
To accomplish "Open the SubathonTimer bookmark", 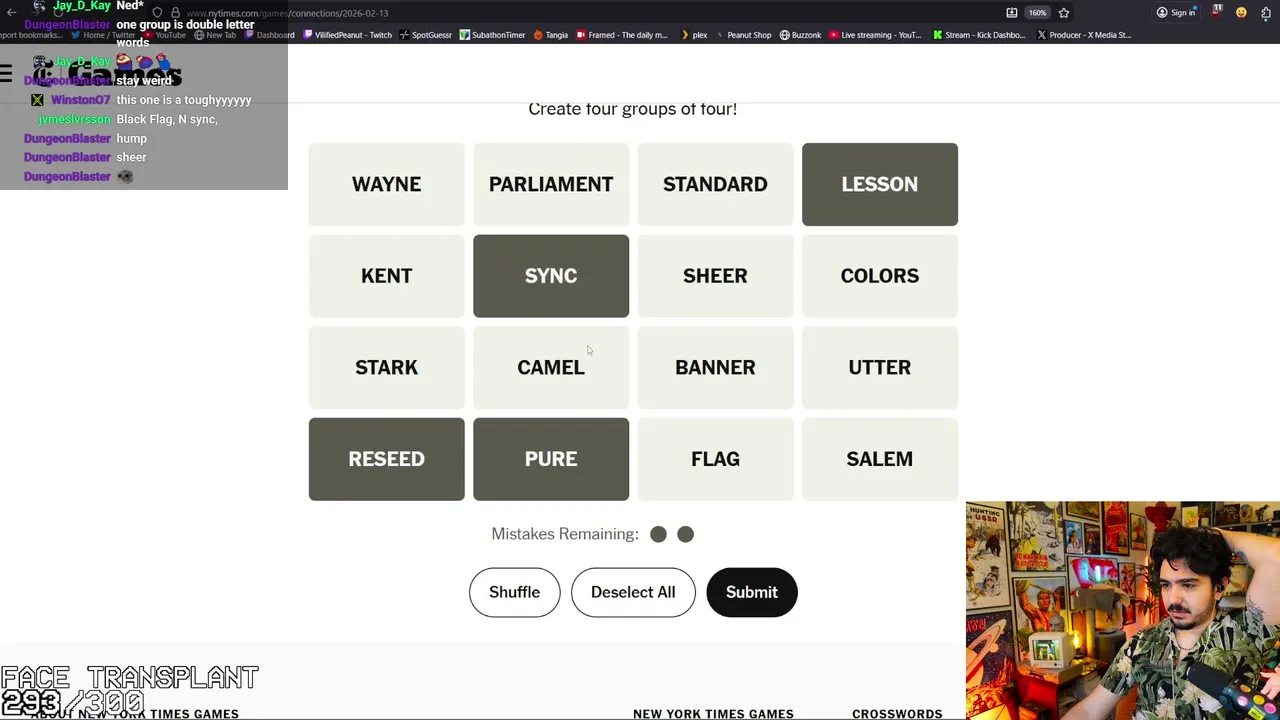I will click(492, 35).
